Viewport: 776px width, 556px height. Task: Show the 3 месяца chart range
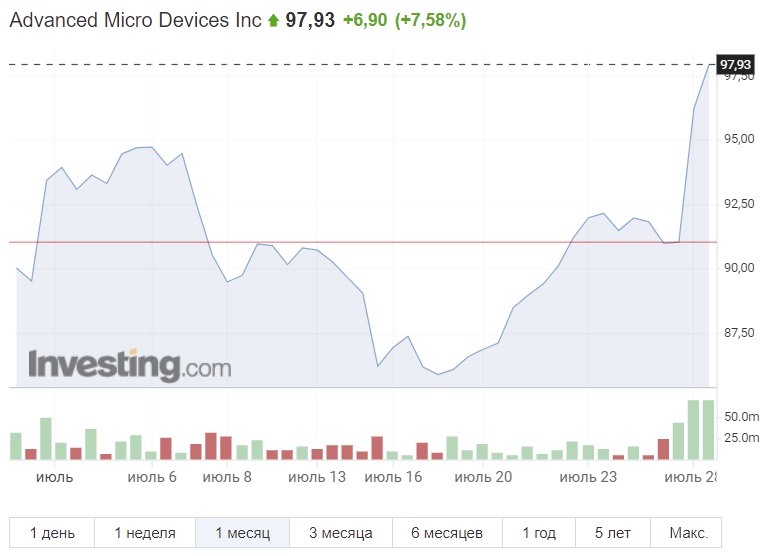click(x=340, y=532)
